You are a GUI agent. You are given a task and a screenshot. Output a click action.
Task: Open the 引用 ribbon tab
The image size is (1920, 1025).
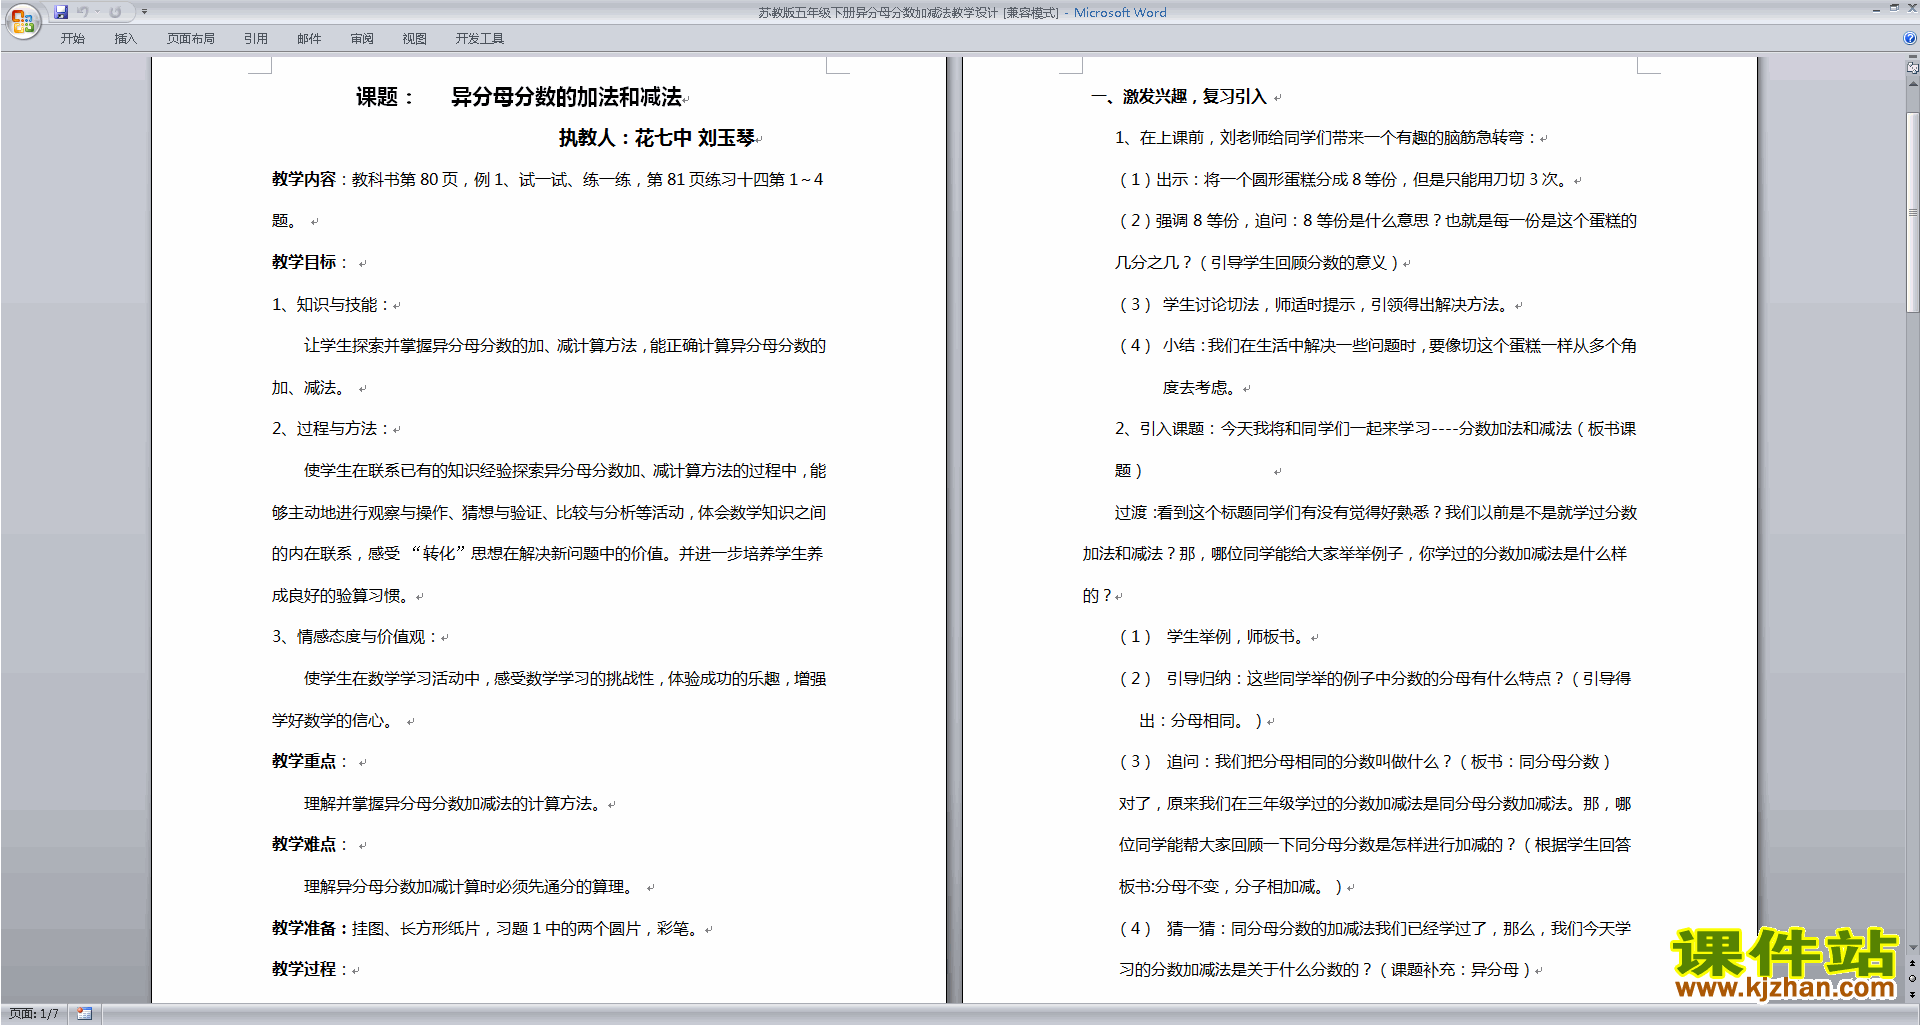coord(255,39)
